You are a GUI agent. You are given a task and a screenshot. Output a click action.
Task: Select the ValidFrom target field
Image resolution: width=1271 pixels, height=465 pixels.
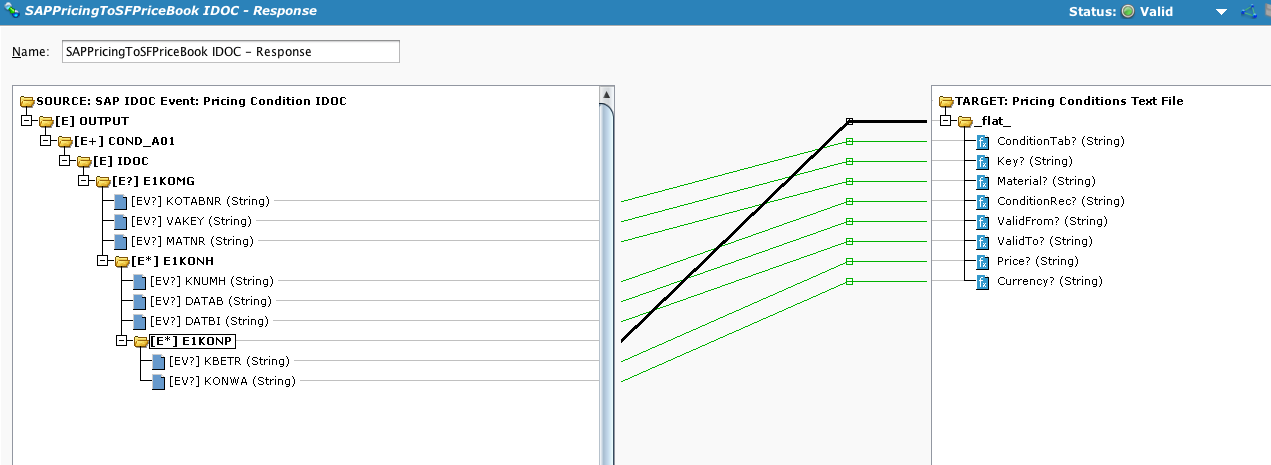pyautogui.click(x=1052, y=221)
